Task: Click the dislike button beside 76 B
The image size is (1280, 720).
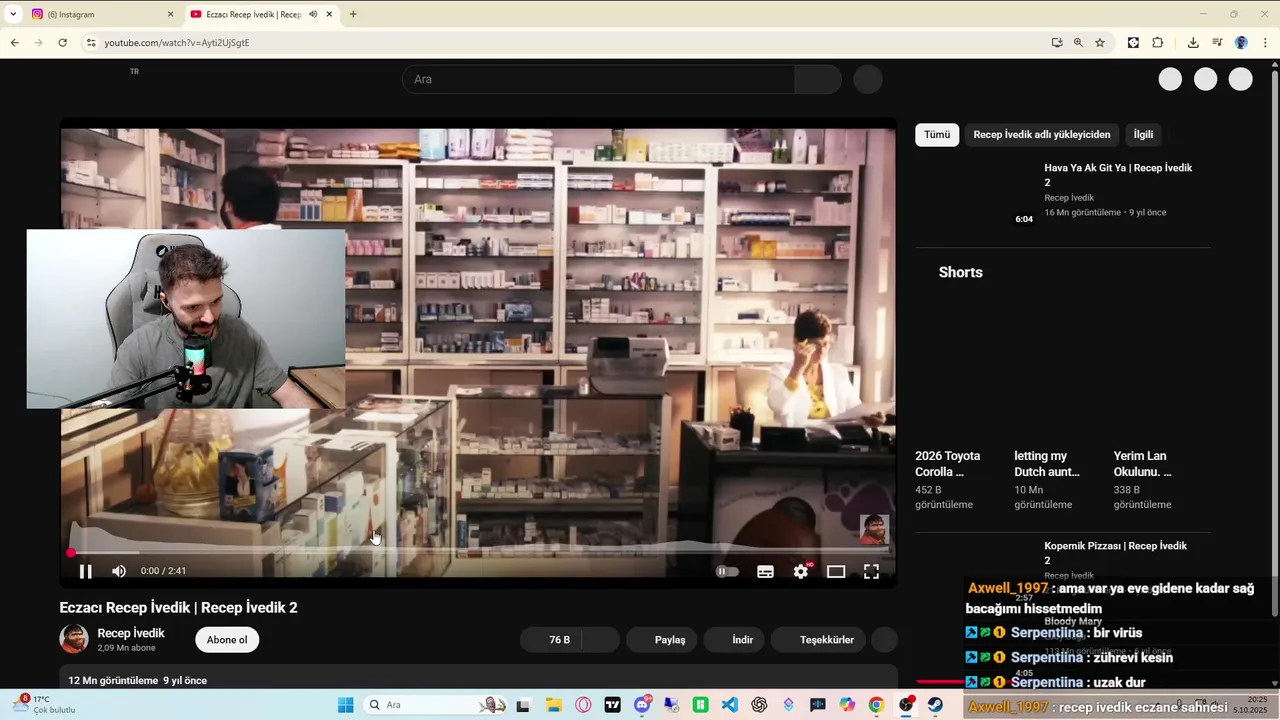Action: tap(601, 640)
